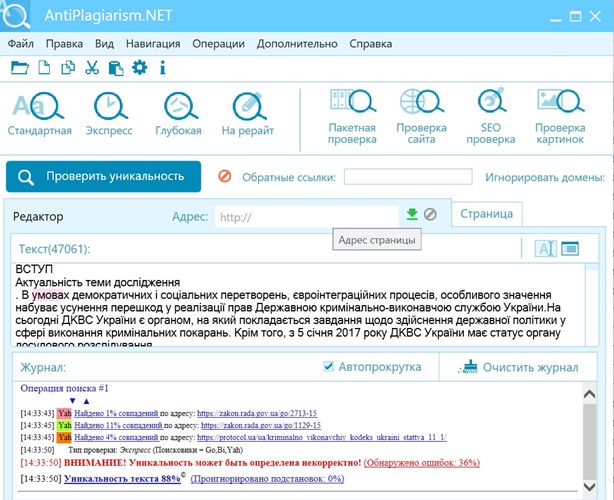Open Проверка картинок
This screenshot has height=500, width=614.
(560, 117)
